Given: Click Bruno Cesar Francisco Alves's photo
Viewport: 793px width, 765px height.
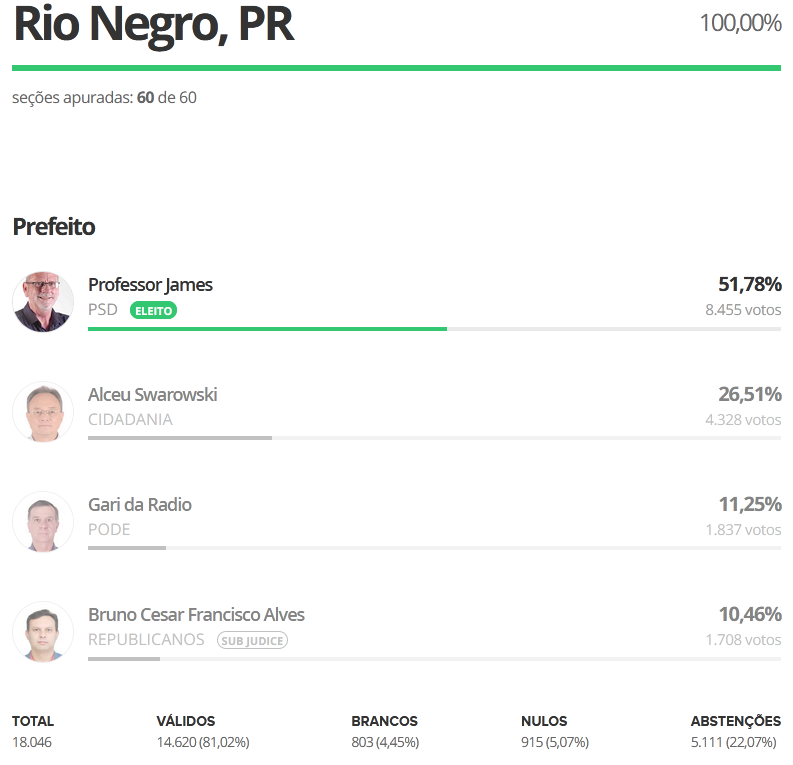Looking at the screenshot, I should (43, 631).
